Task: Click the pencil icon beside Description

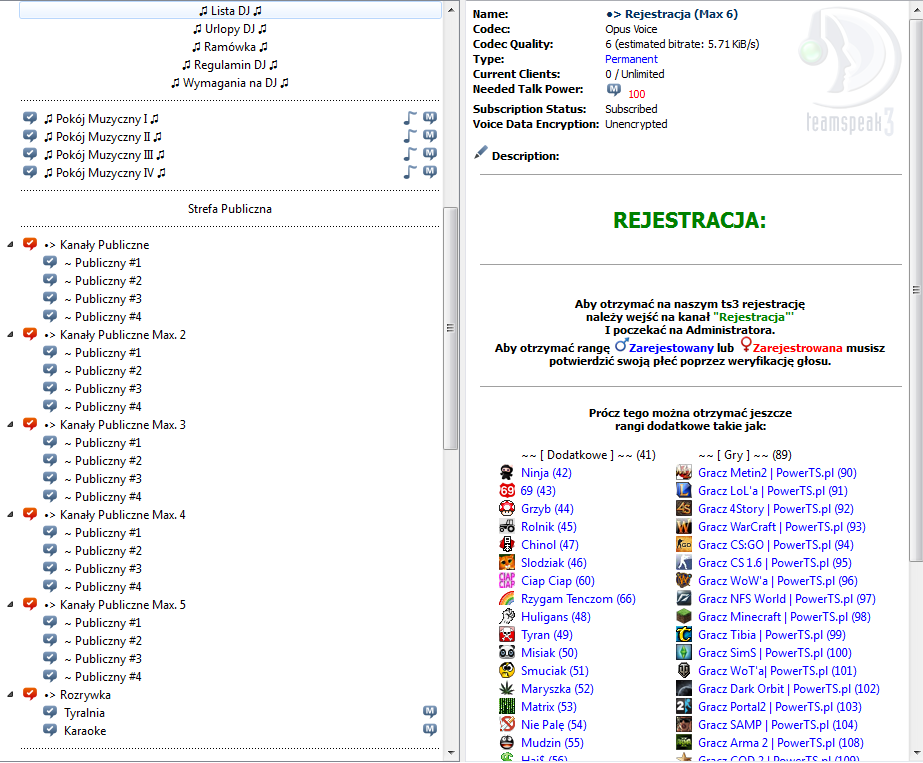Action: (481, 153)
